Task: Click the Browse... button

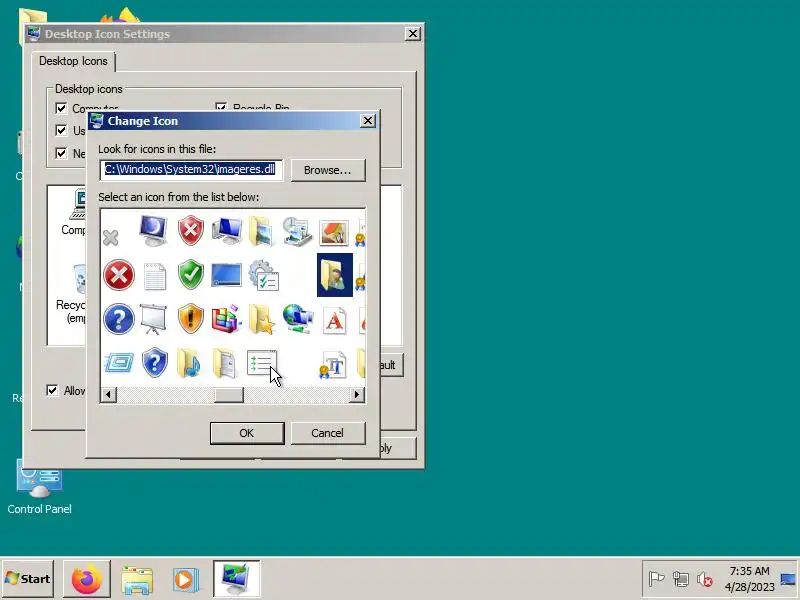Action: [328, 170]
